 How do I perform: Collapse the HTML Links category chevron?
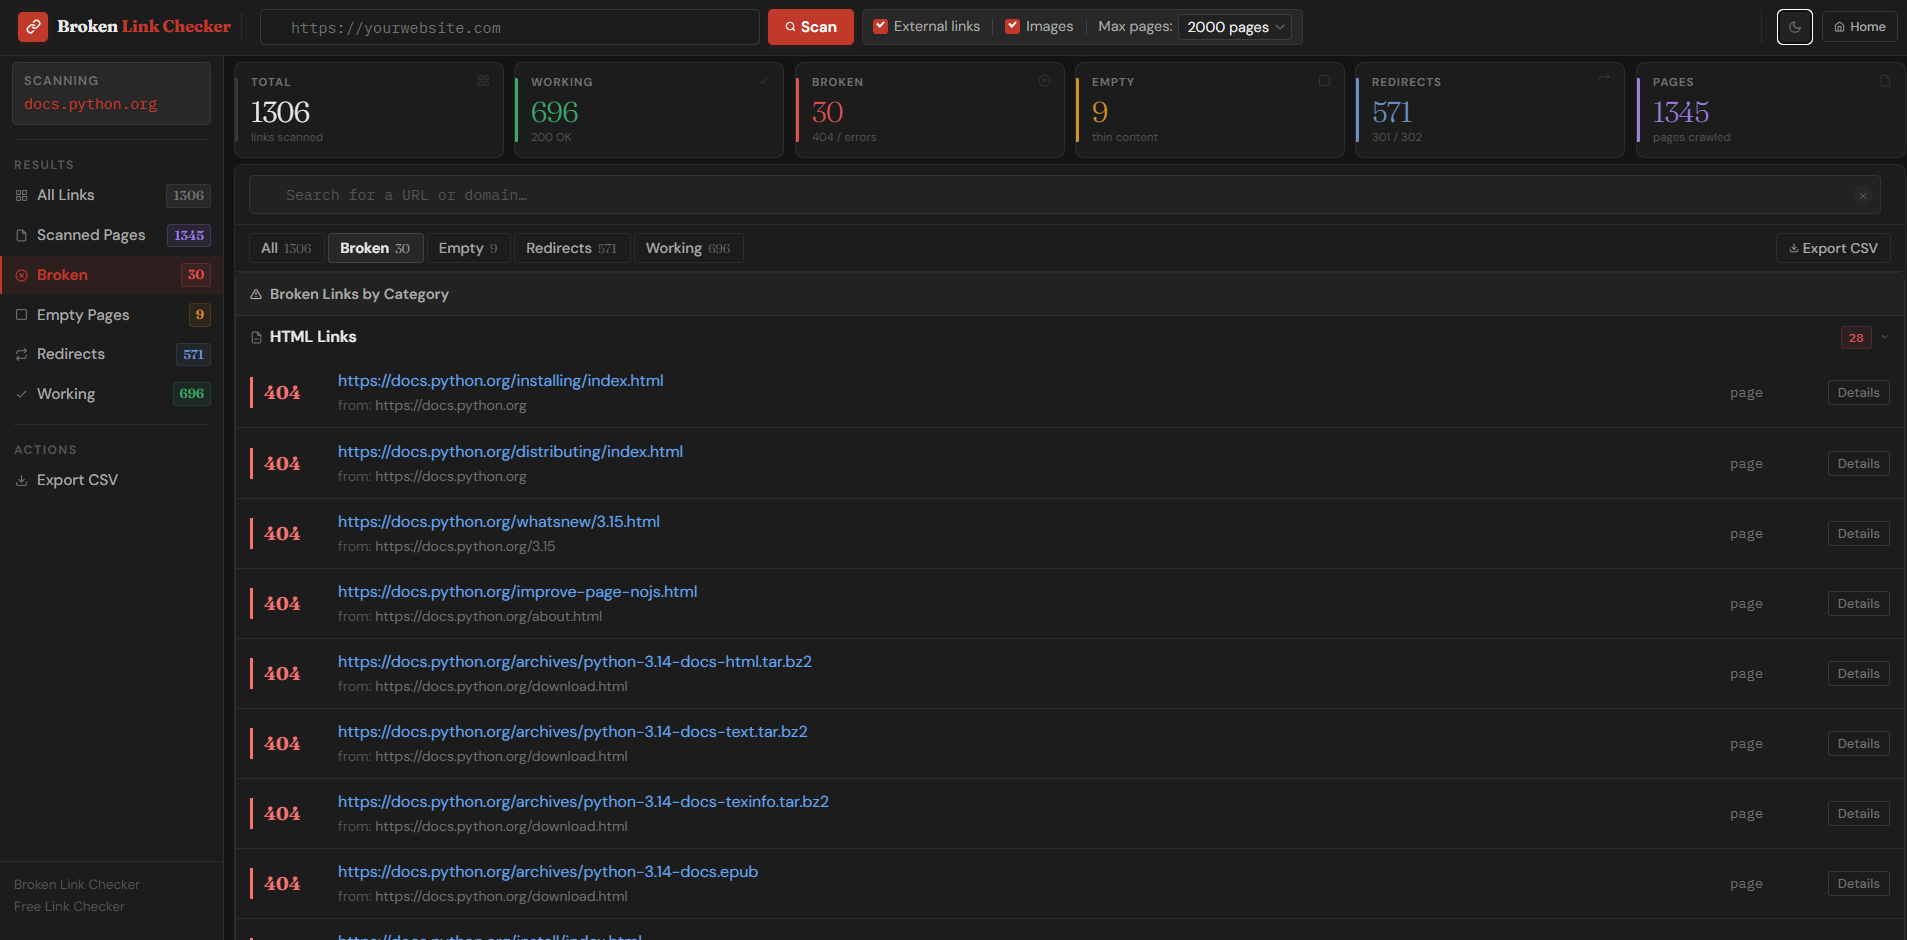[x=1884, y=338]
